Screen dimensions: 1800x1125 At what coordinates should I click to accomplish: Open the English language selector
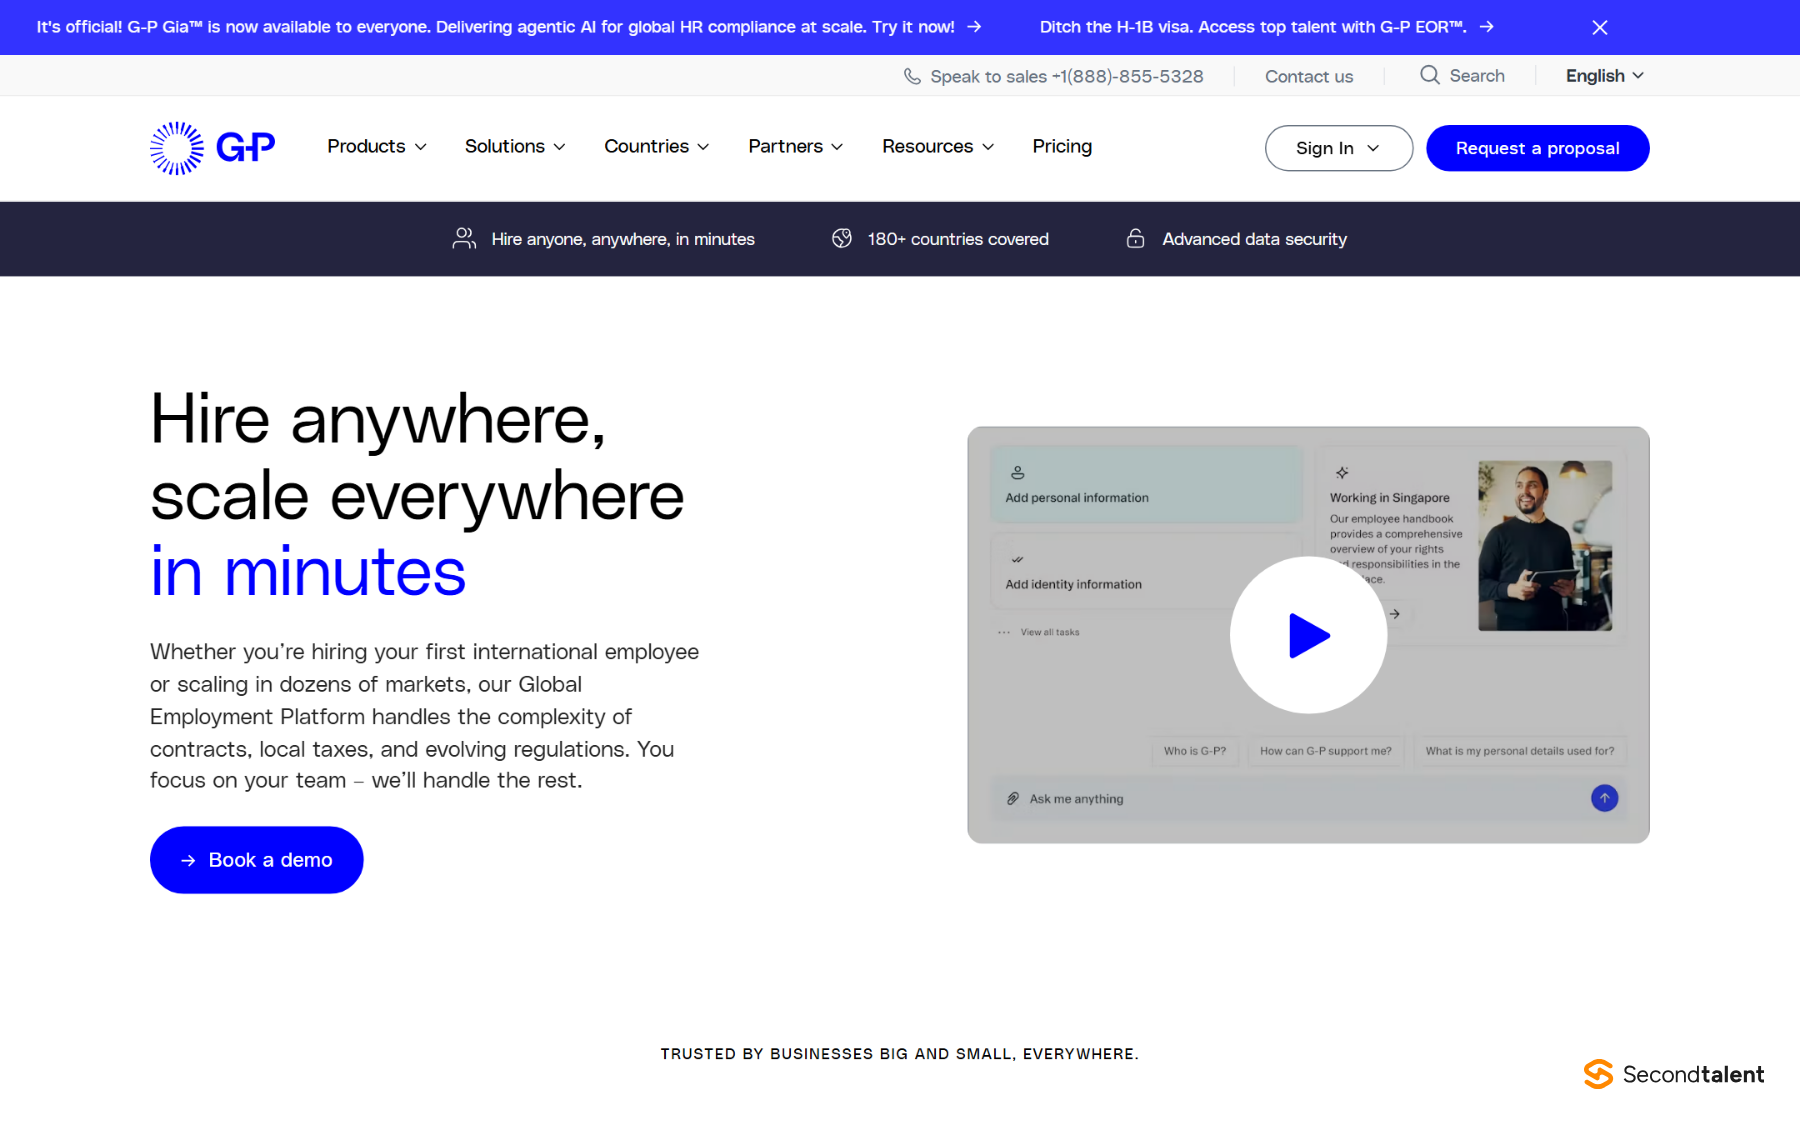coord(1605,76)
